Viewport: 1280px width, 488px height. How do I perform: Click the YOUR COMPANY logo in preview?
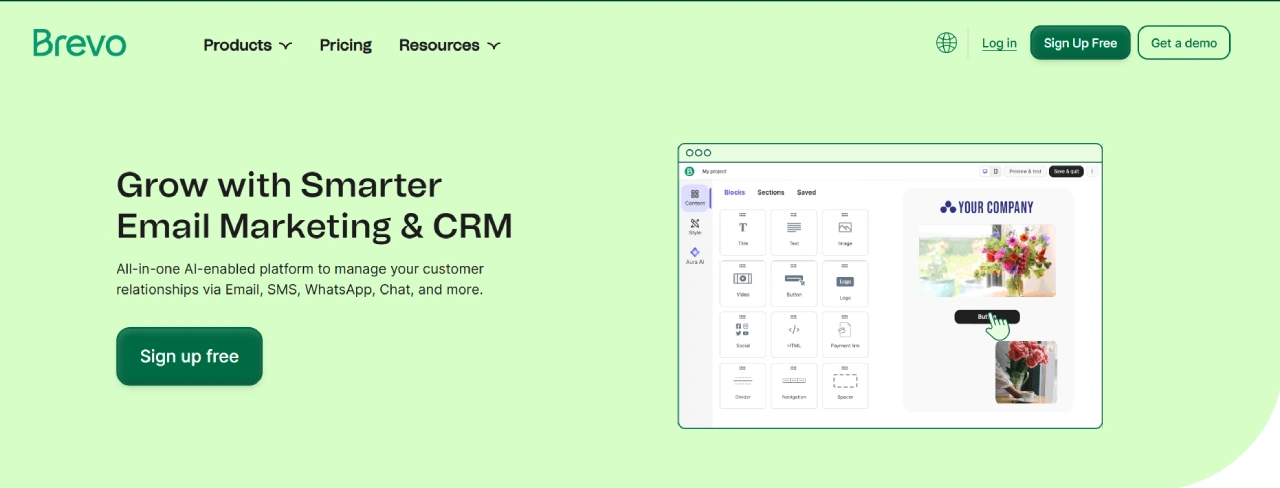click(987, 207)
